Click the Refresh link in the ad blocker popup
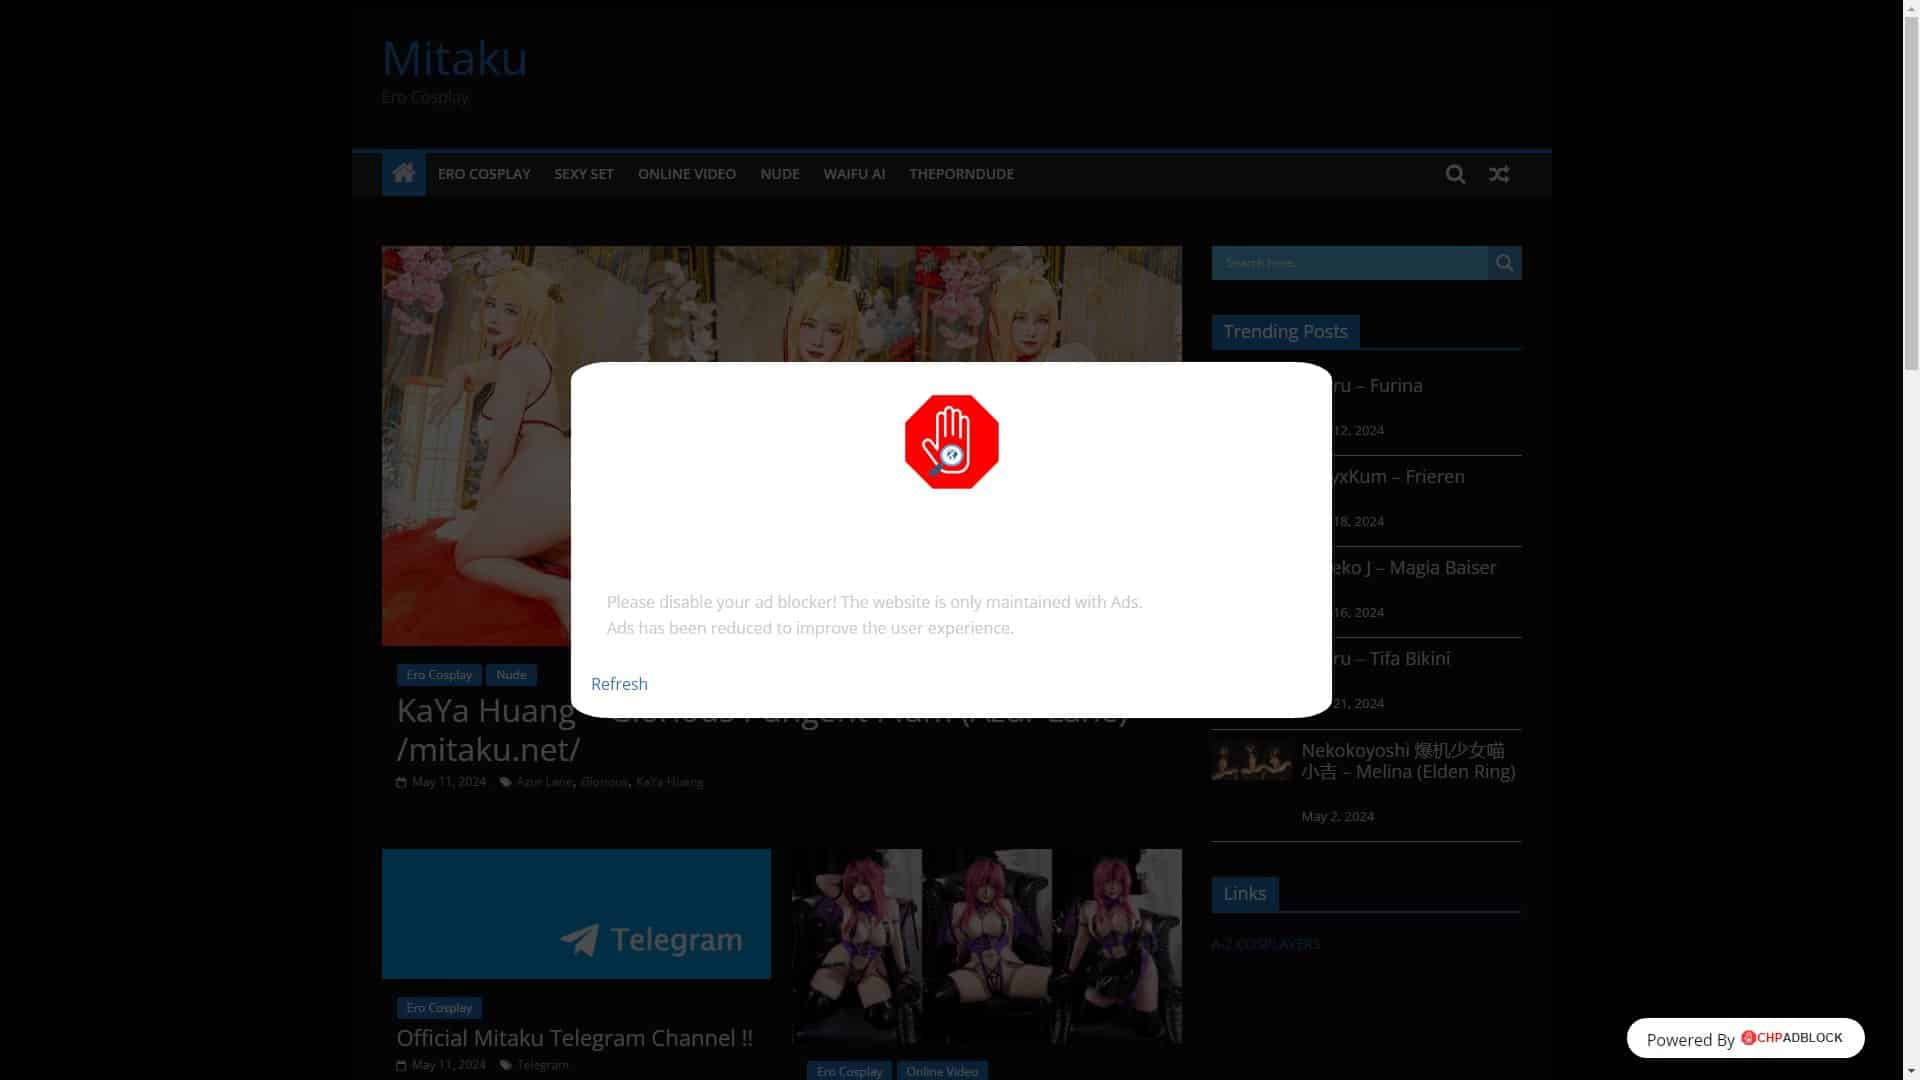1920x1080 pixels. 619,683
